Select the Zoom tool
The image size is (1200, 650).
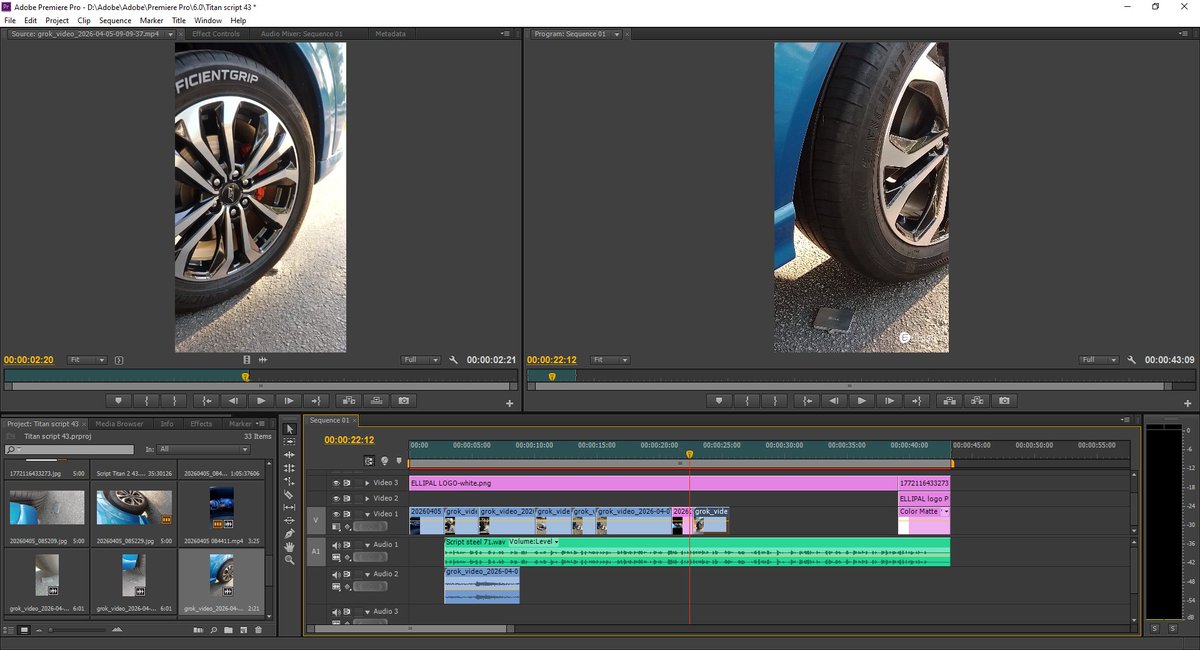point(289,559)
